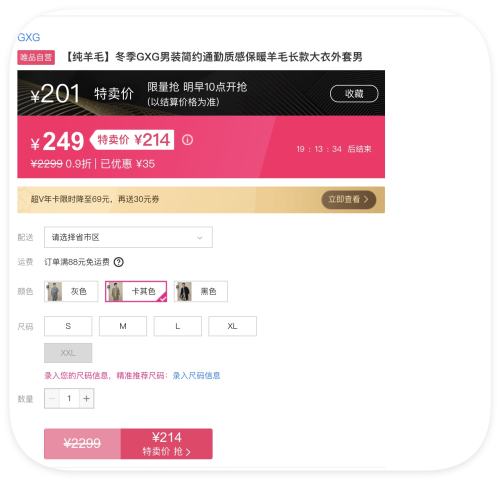The image size is (500, 480).
Task: Click the quantity input field
Action: pos(69,398)
